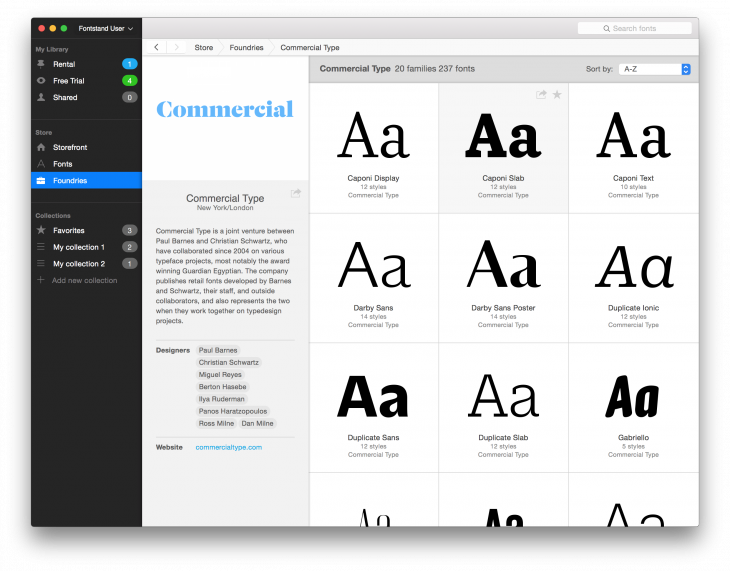
Task: Open the Sort by A-Z dropdown
Action: (x=654, y=69)
